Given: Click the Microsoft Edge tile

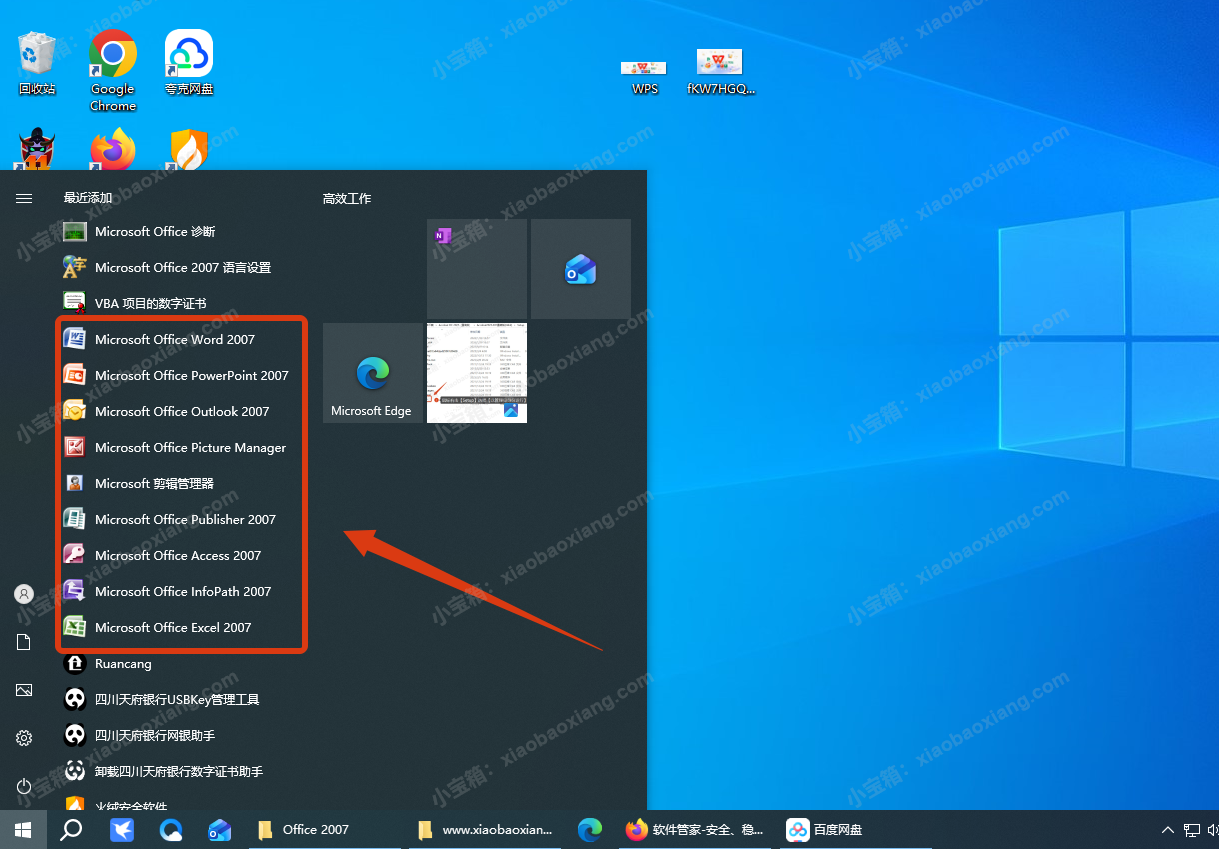Looking at the screenshot, I should click(372, 373).
